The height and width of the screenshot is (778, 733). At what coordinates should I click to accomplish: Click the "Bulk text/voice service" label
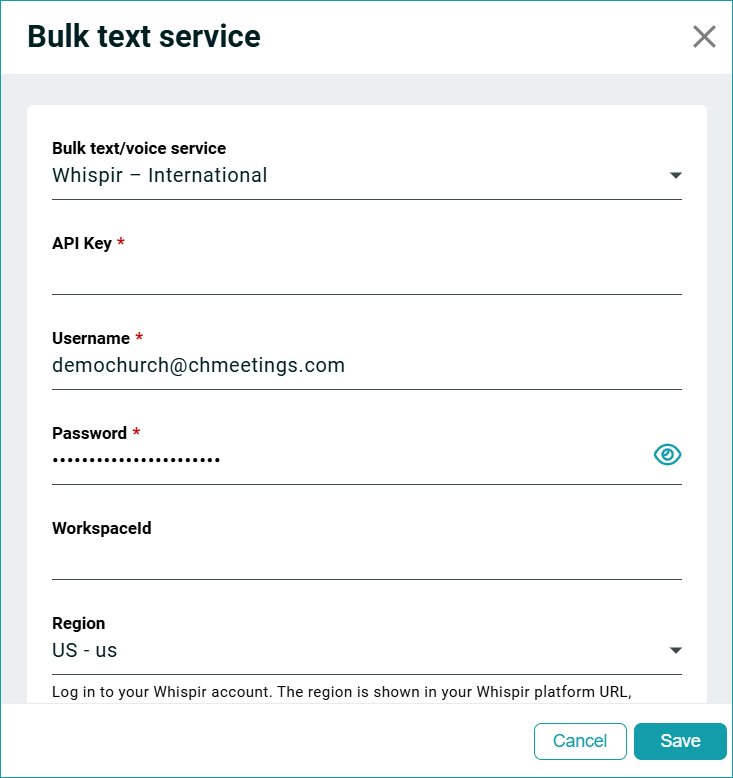click(139, 149)
